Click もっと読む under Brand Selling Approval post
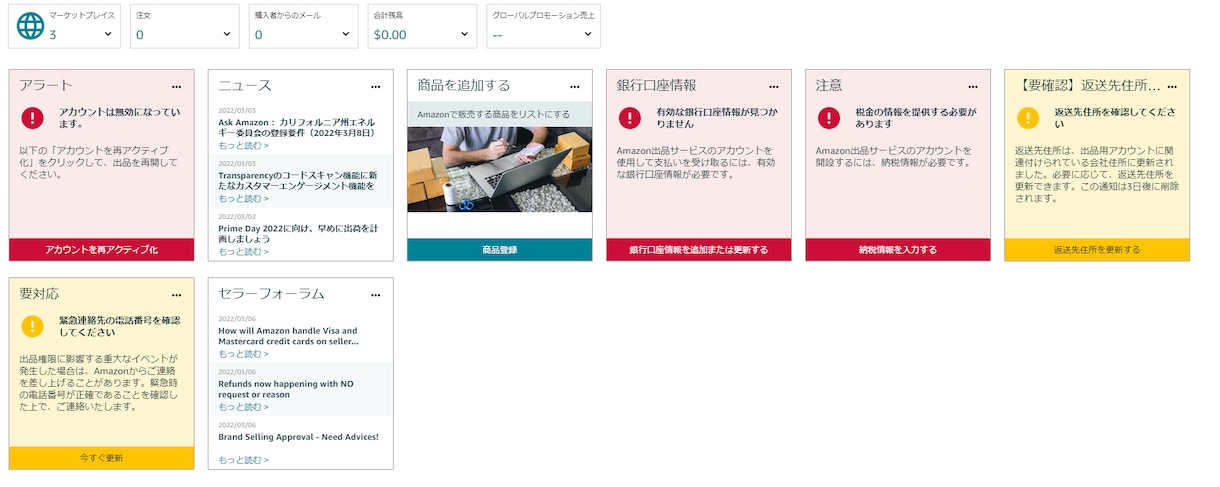 pyautogui.click(x=243, y=460)
